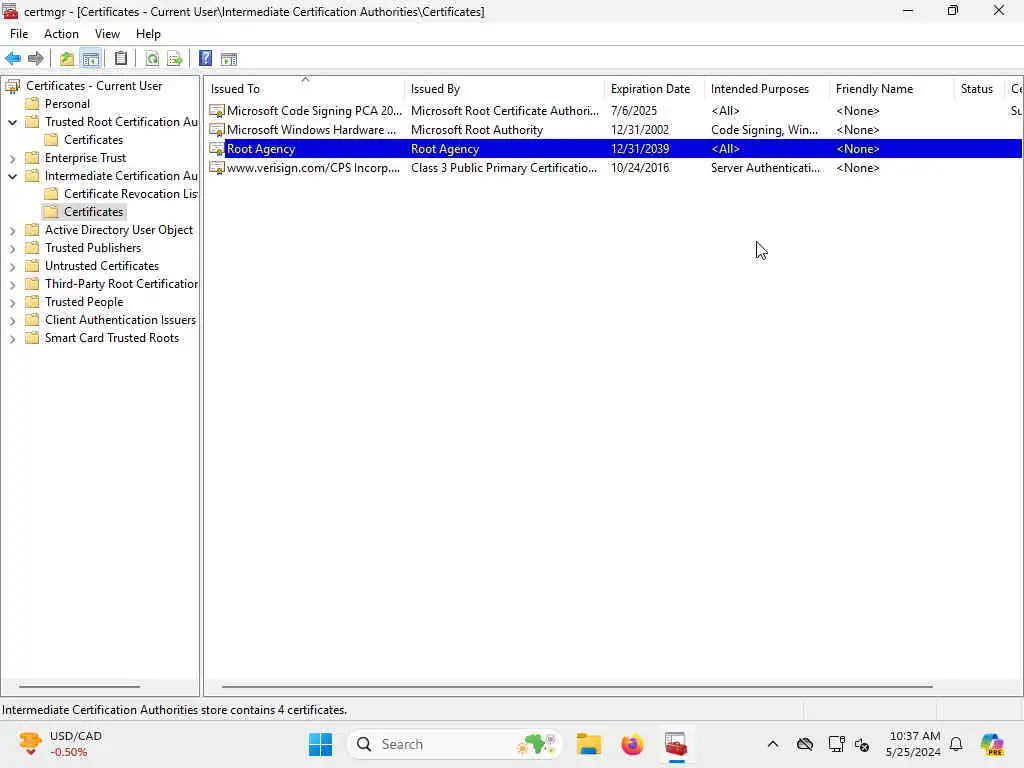This screenshot has width=1024, height=768.
Task: Open the Action menu
Action: tap(61, 34)
